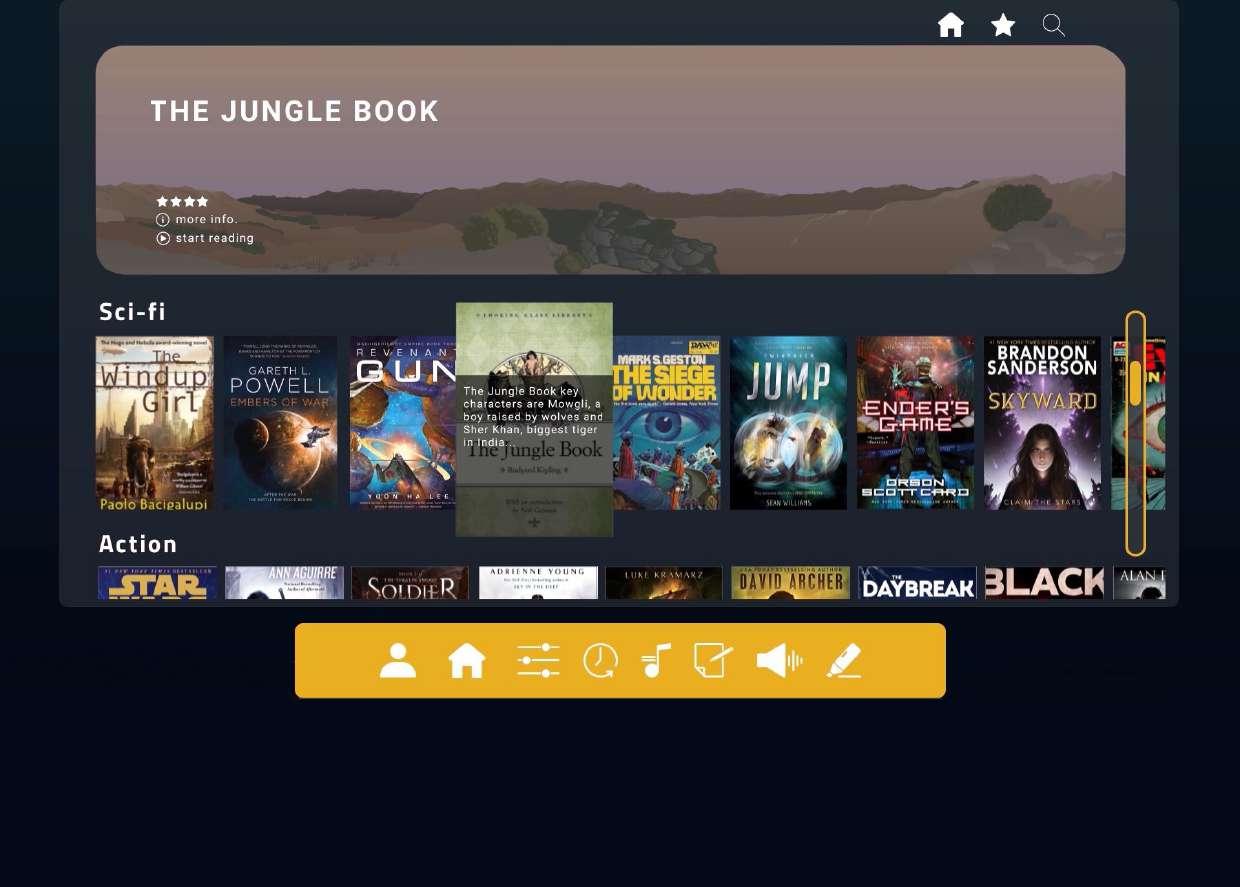This screenshot has height=887, width=1240.
Task: Click the four-star rating in banner
Action: click(x=182, y=201)
